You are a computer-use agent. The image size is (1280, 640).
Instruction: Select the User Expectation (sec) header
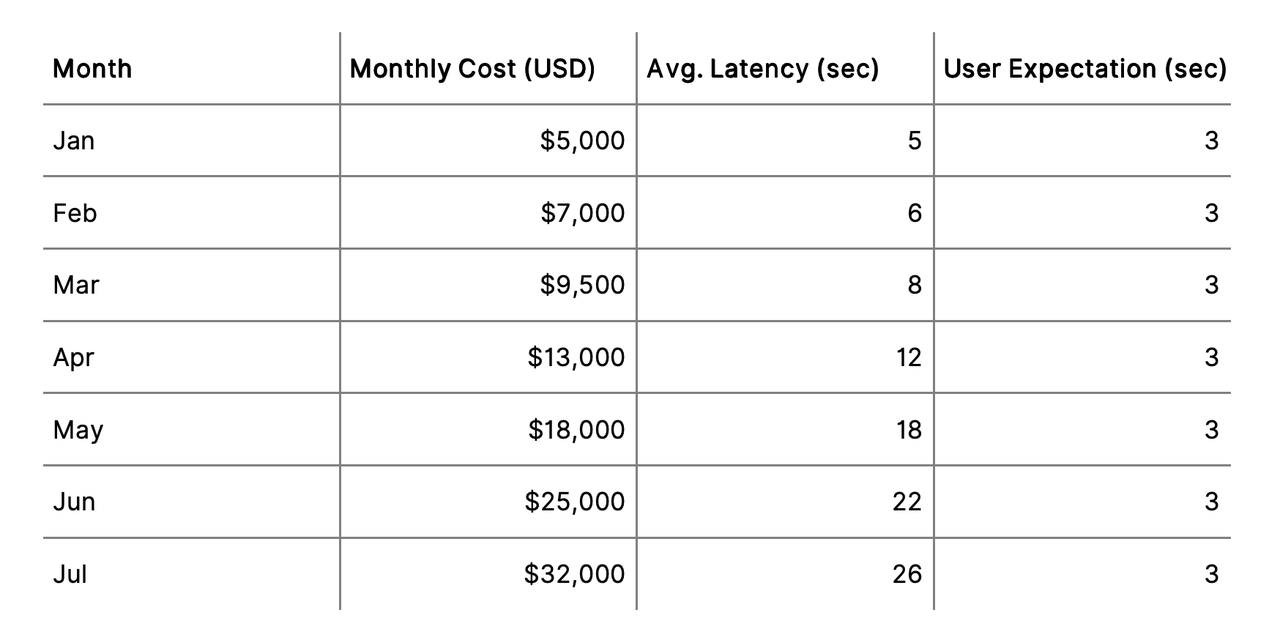tap(1085, 69)
